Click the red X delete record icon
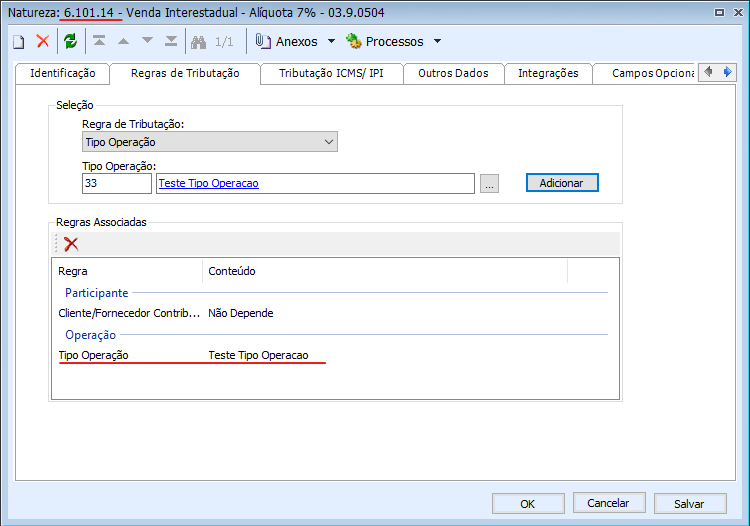The image size is (750, 526). [x=43, y=41]
